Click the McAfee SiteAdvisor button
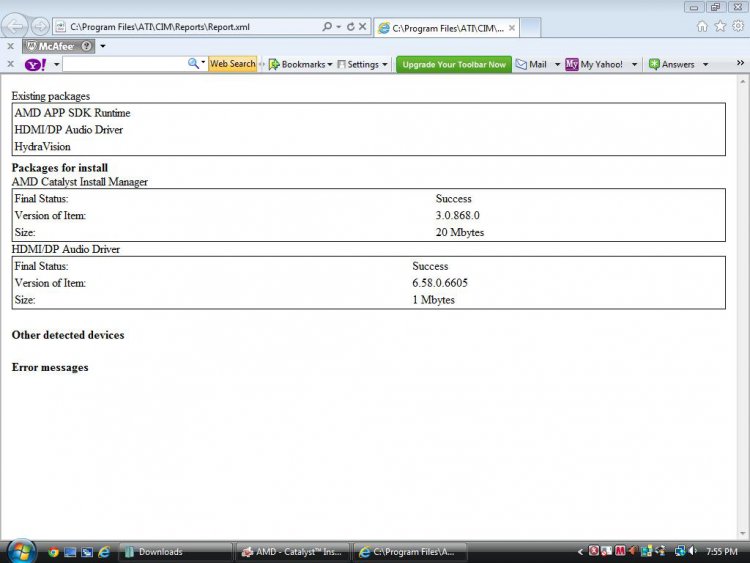This screenshot has height=563, width=750. (x=52, y=46)
